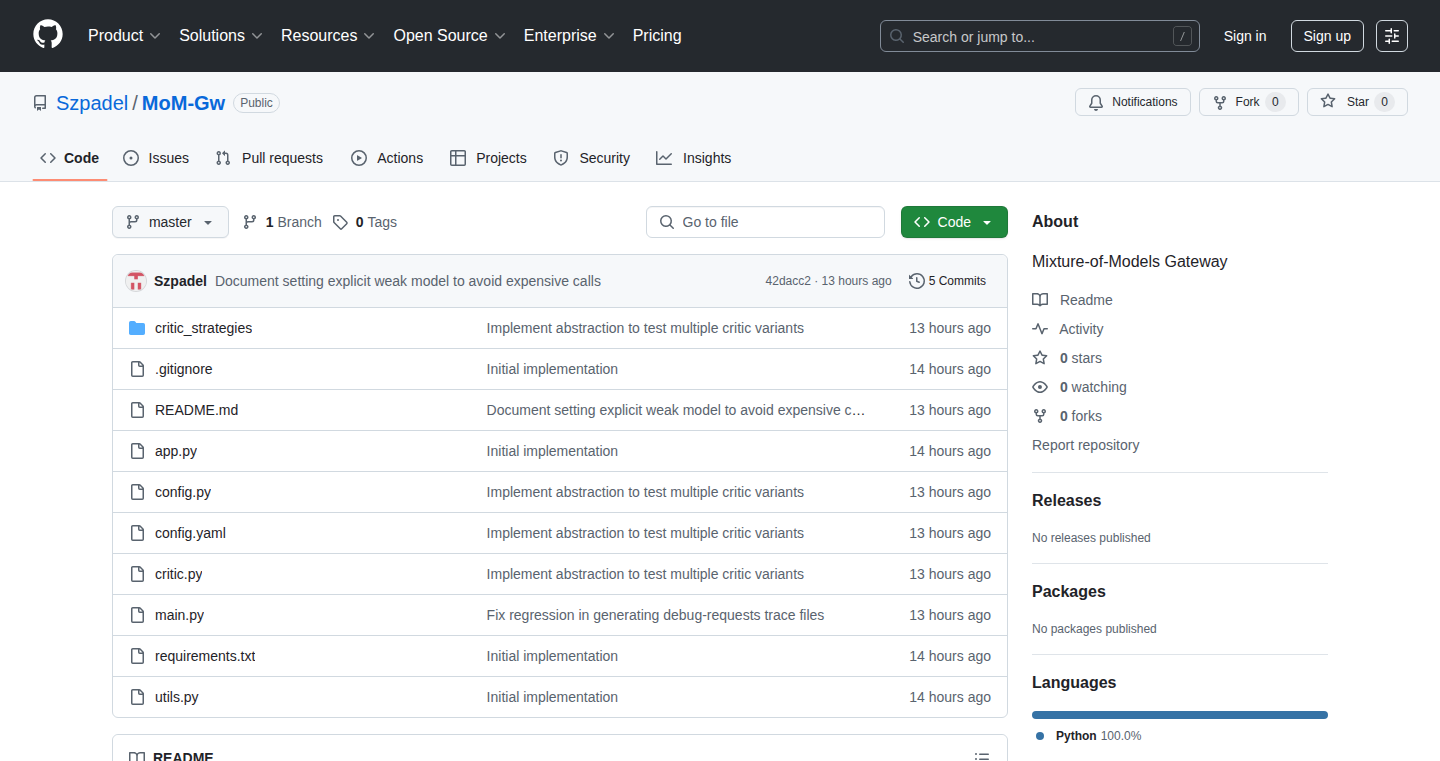Expand the Resources menu
This screenshot has width=1440, height=761.
pyautogui.click(x=328, y=36)
